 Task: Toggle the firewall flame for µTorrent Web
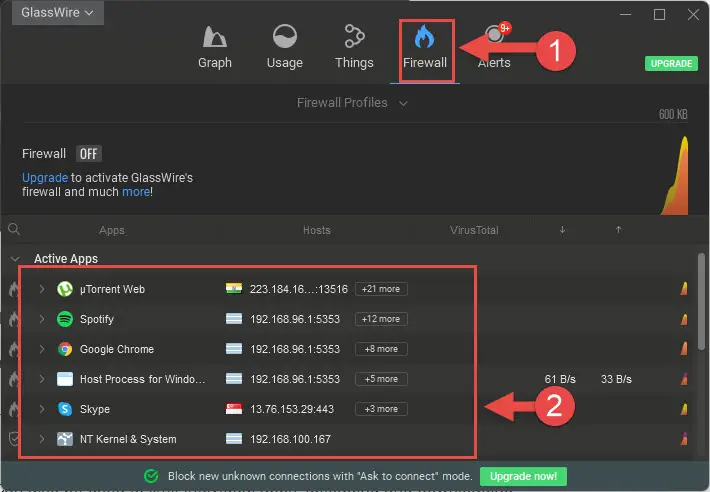[14, 289]
